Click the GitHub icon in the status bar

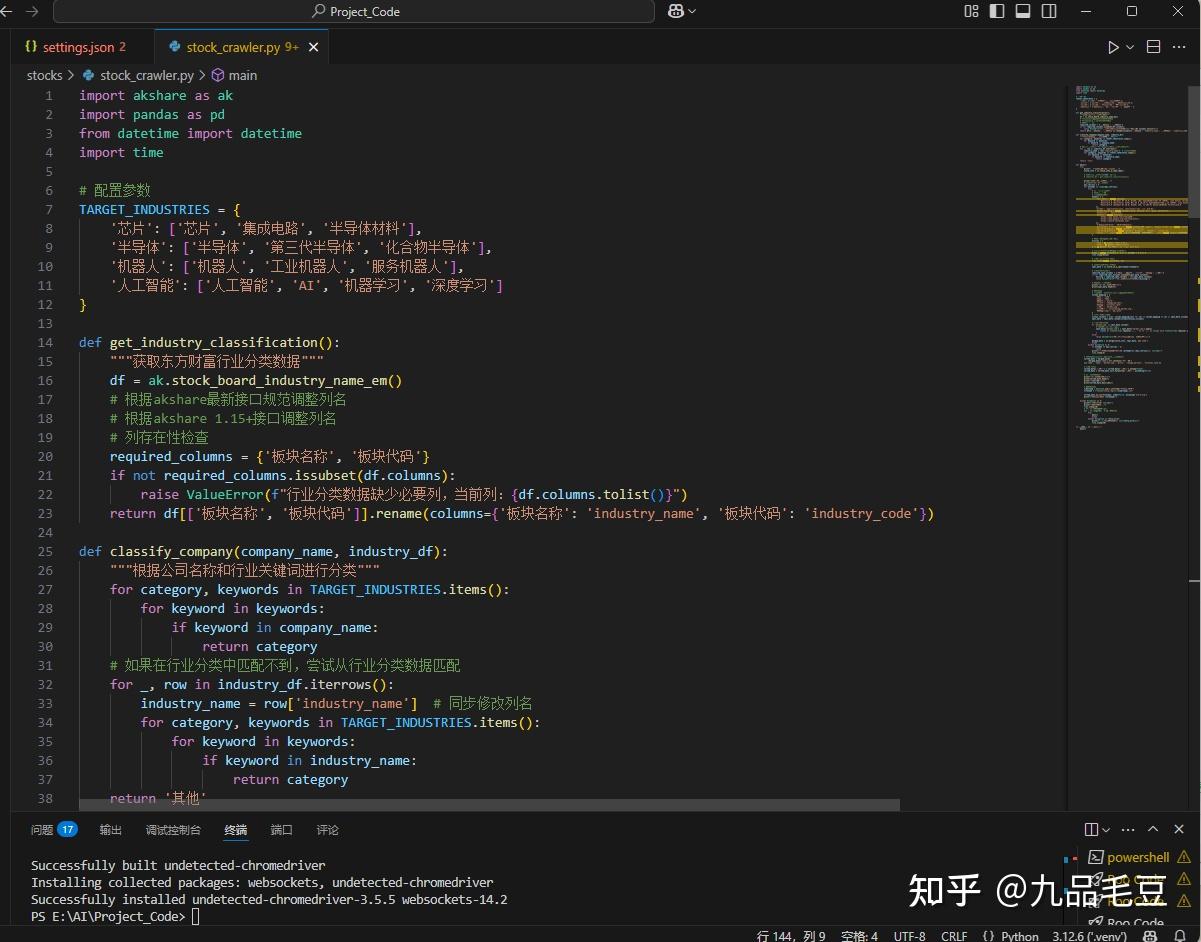click(1149, 936)
